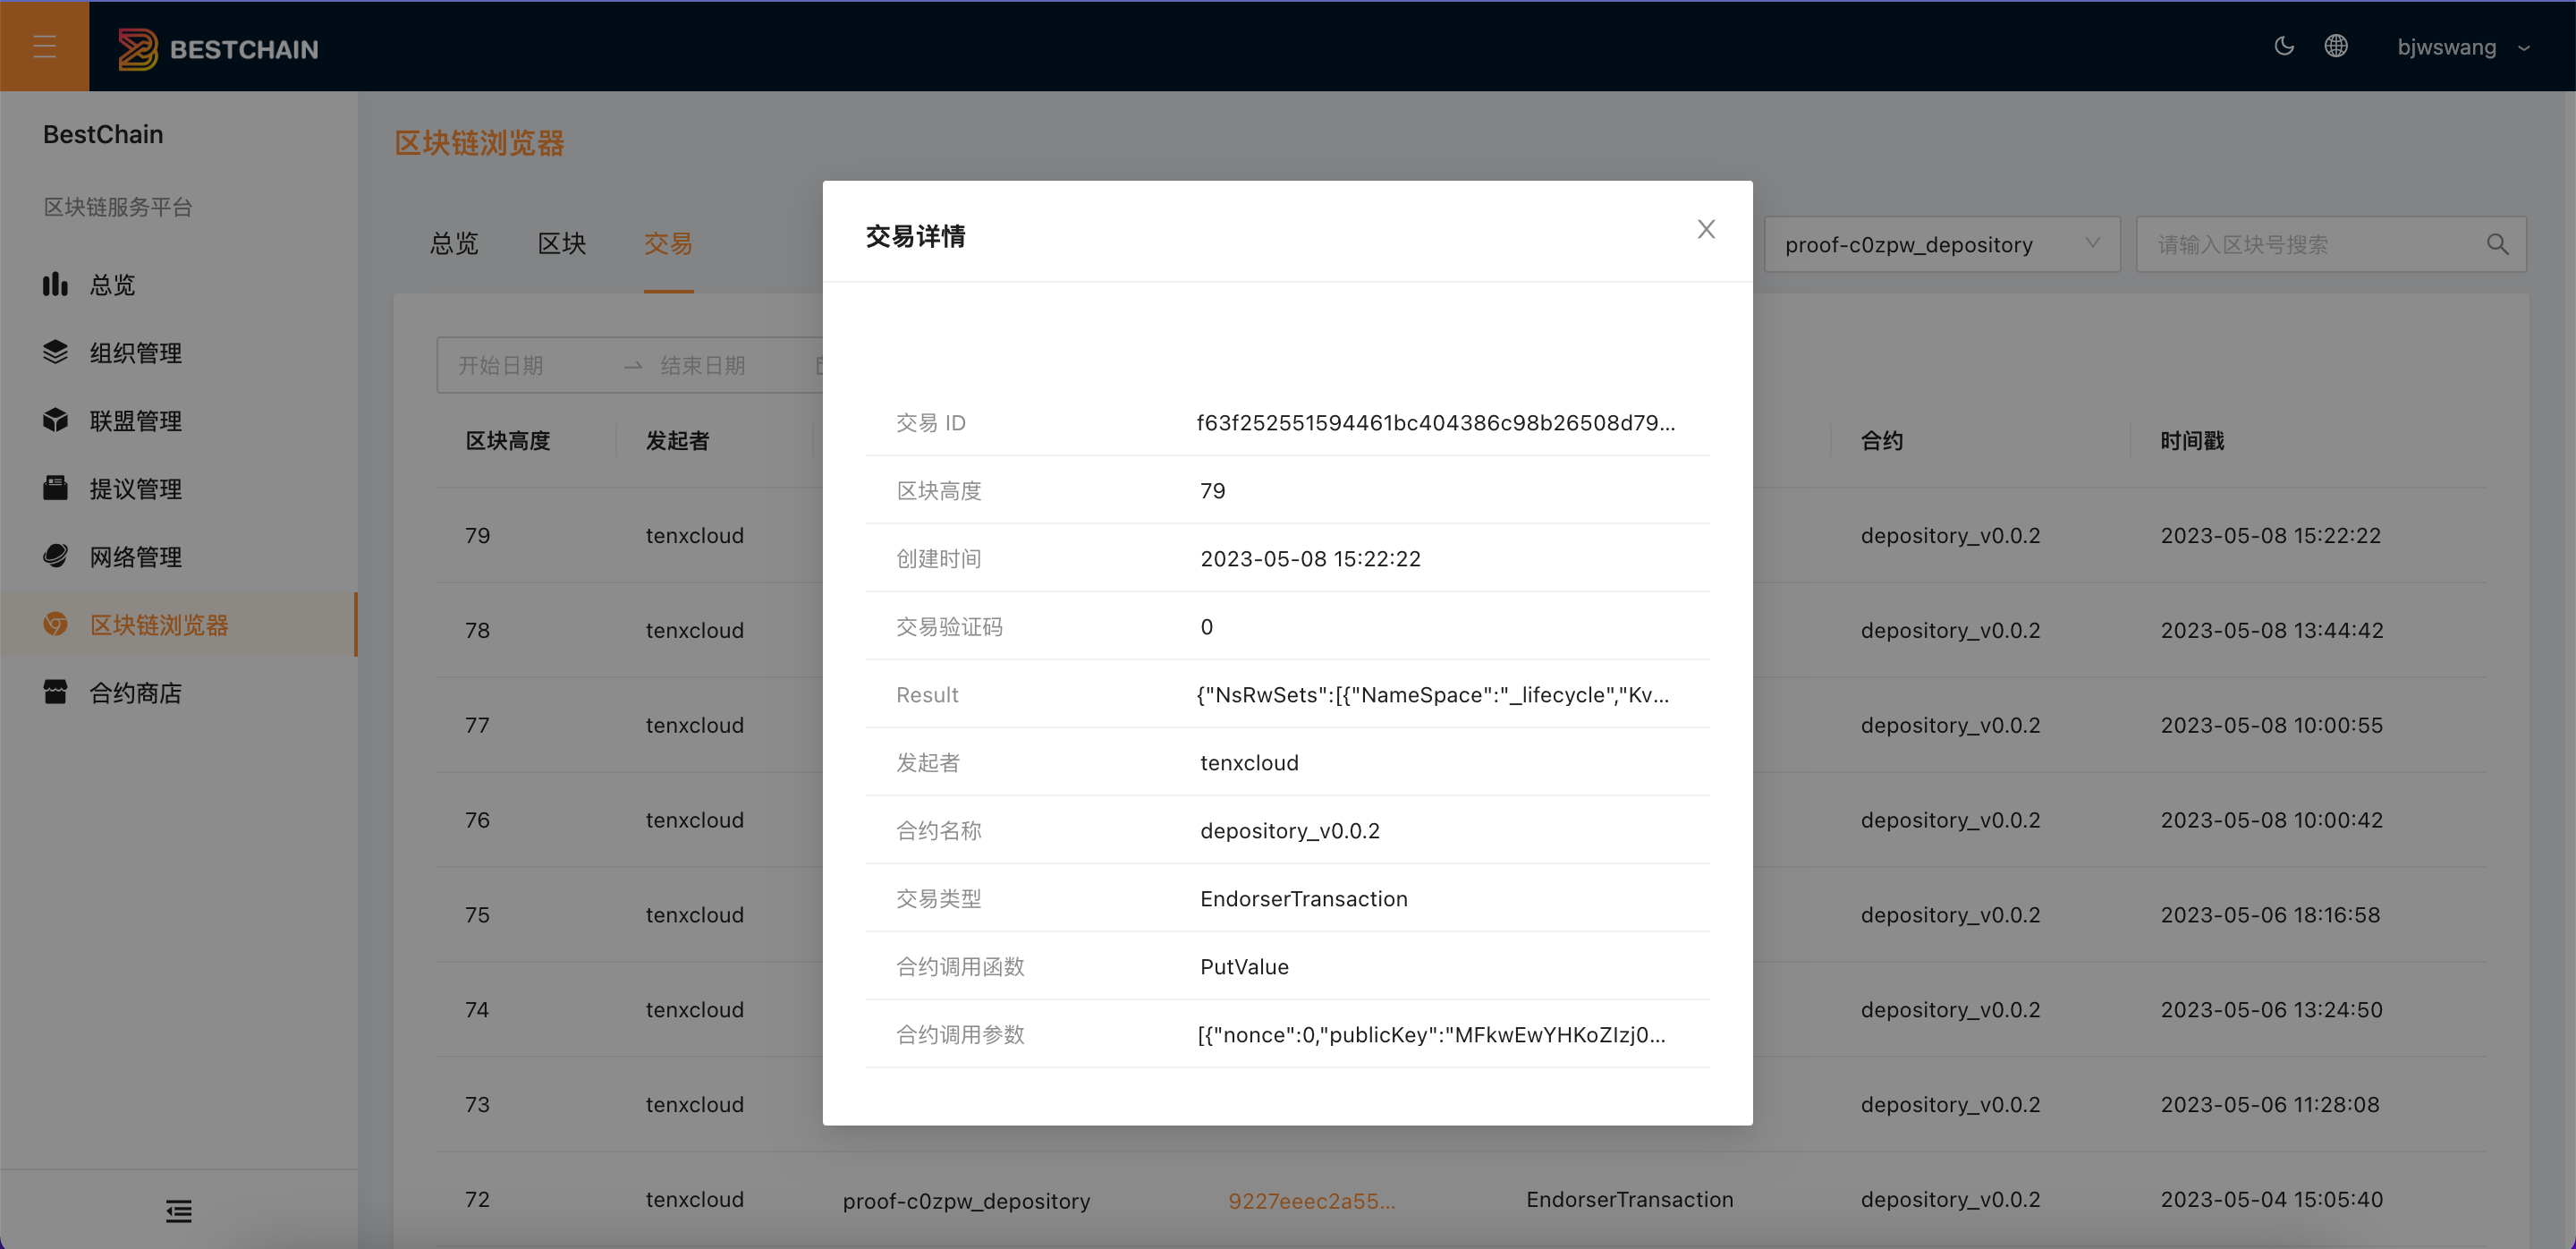Click the 区块高度 column header
The image size is (2576, 1249).
pos(508,441)
